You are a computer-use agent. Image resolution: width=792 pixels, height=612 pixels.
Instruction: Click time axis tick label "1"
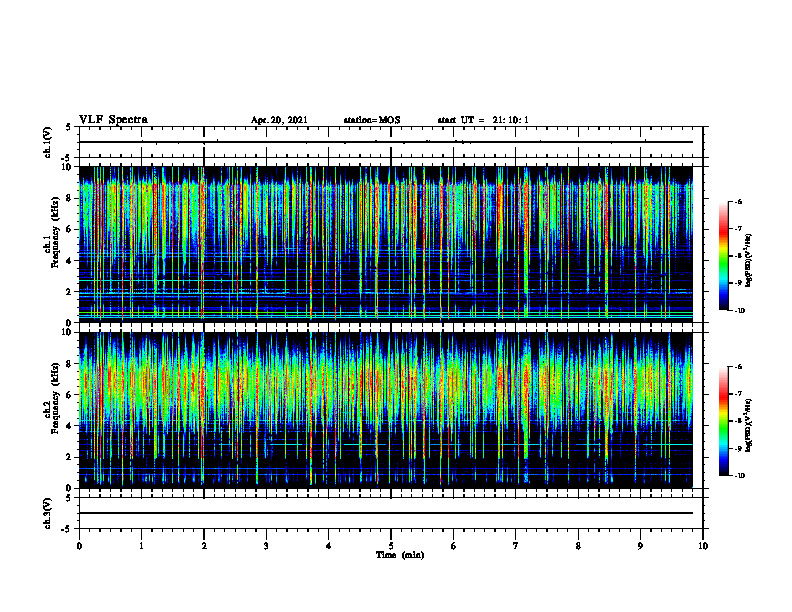tap(141, 546)
